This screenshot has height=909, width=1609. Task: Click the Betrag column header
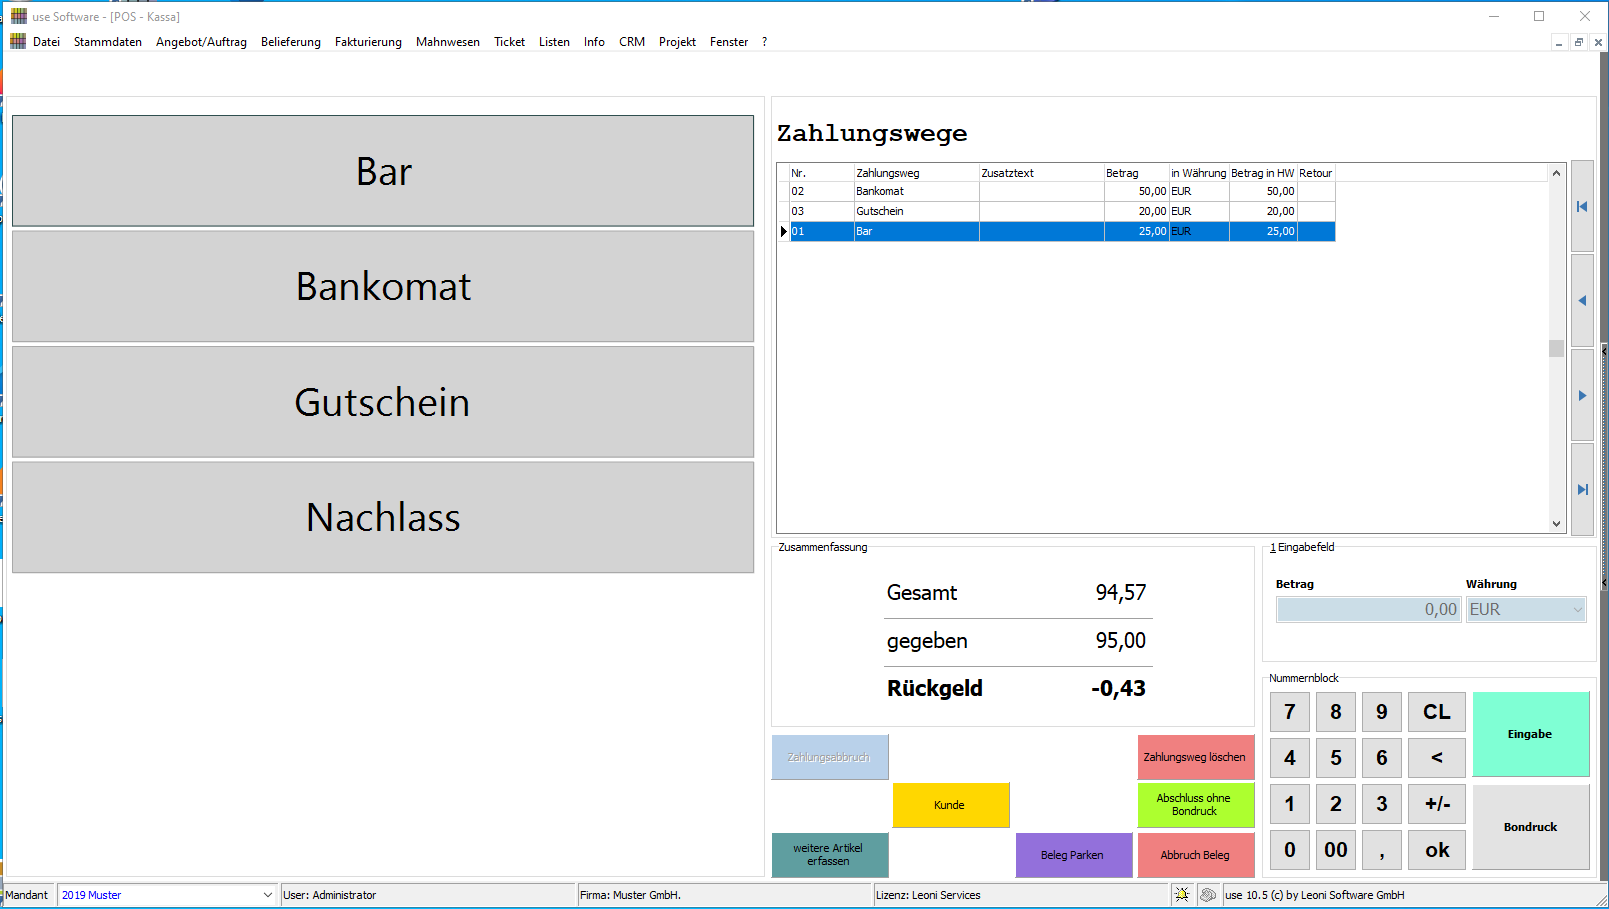[1136, 173]
